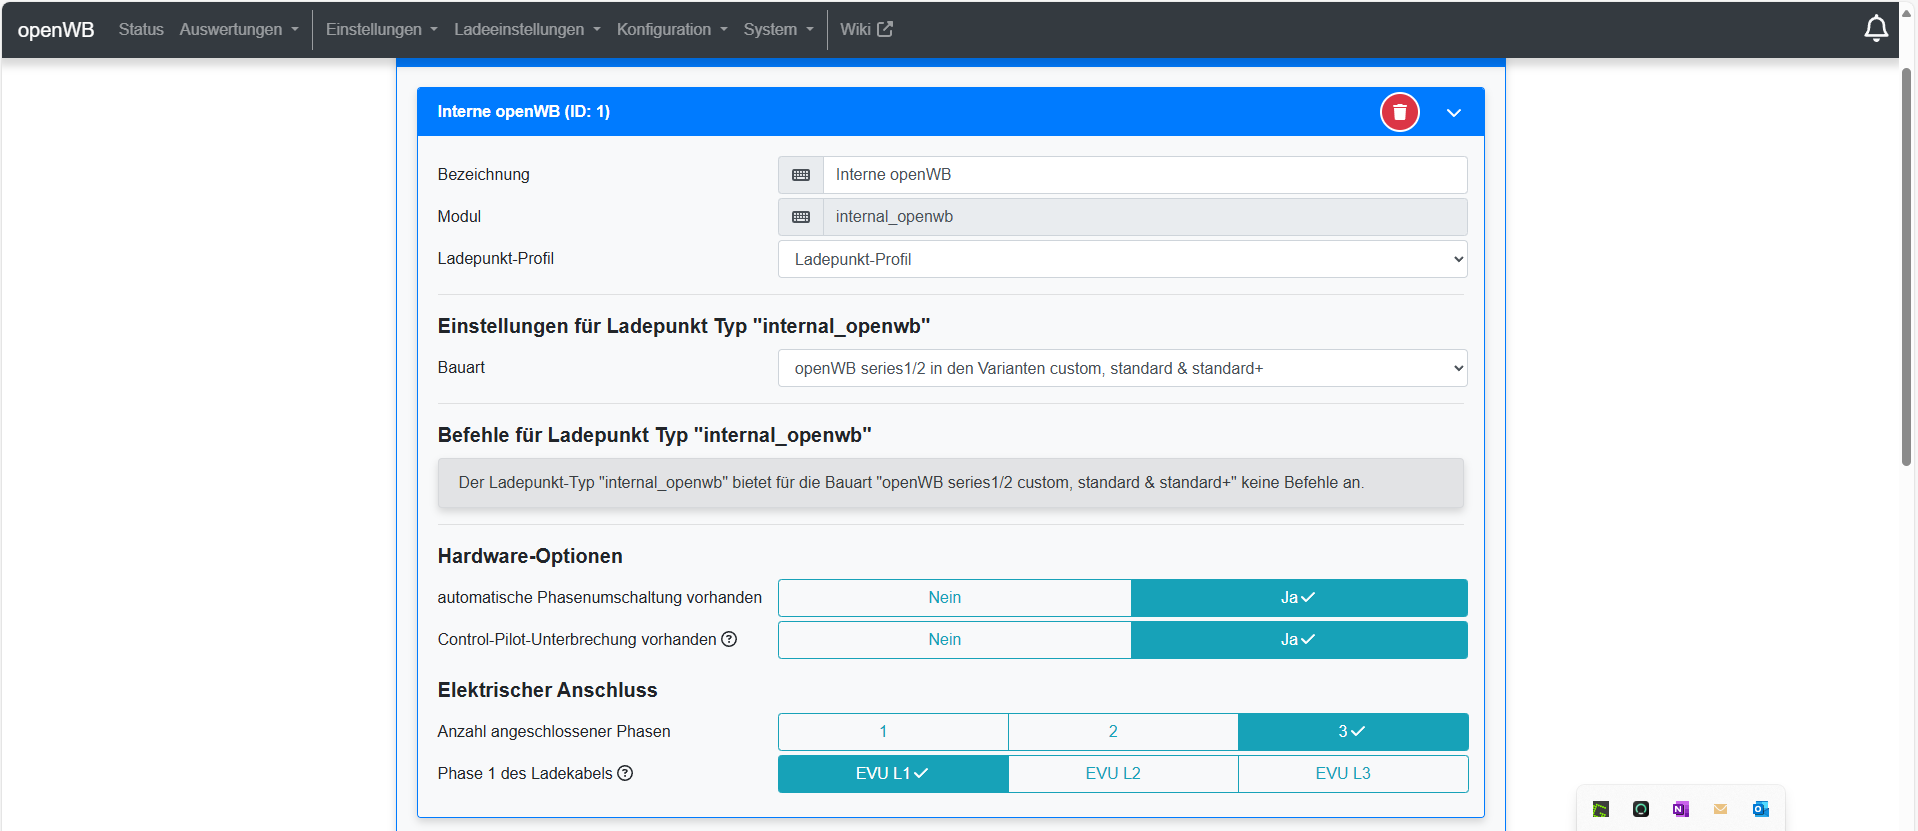This screenshot has height=831, width=1918.
Task: Set Control-Pilot-Unterbrechung to Ja
Action: pos(1299,640)
